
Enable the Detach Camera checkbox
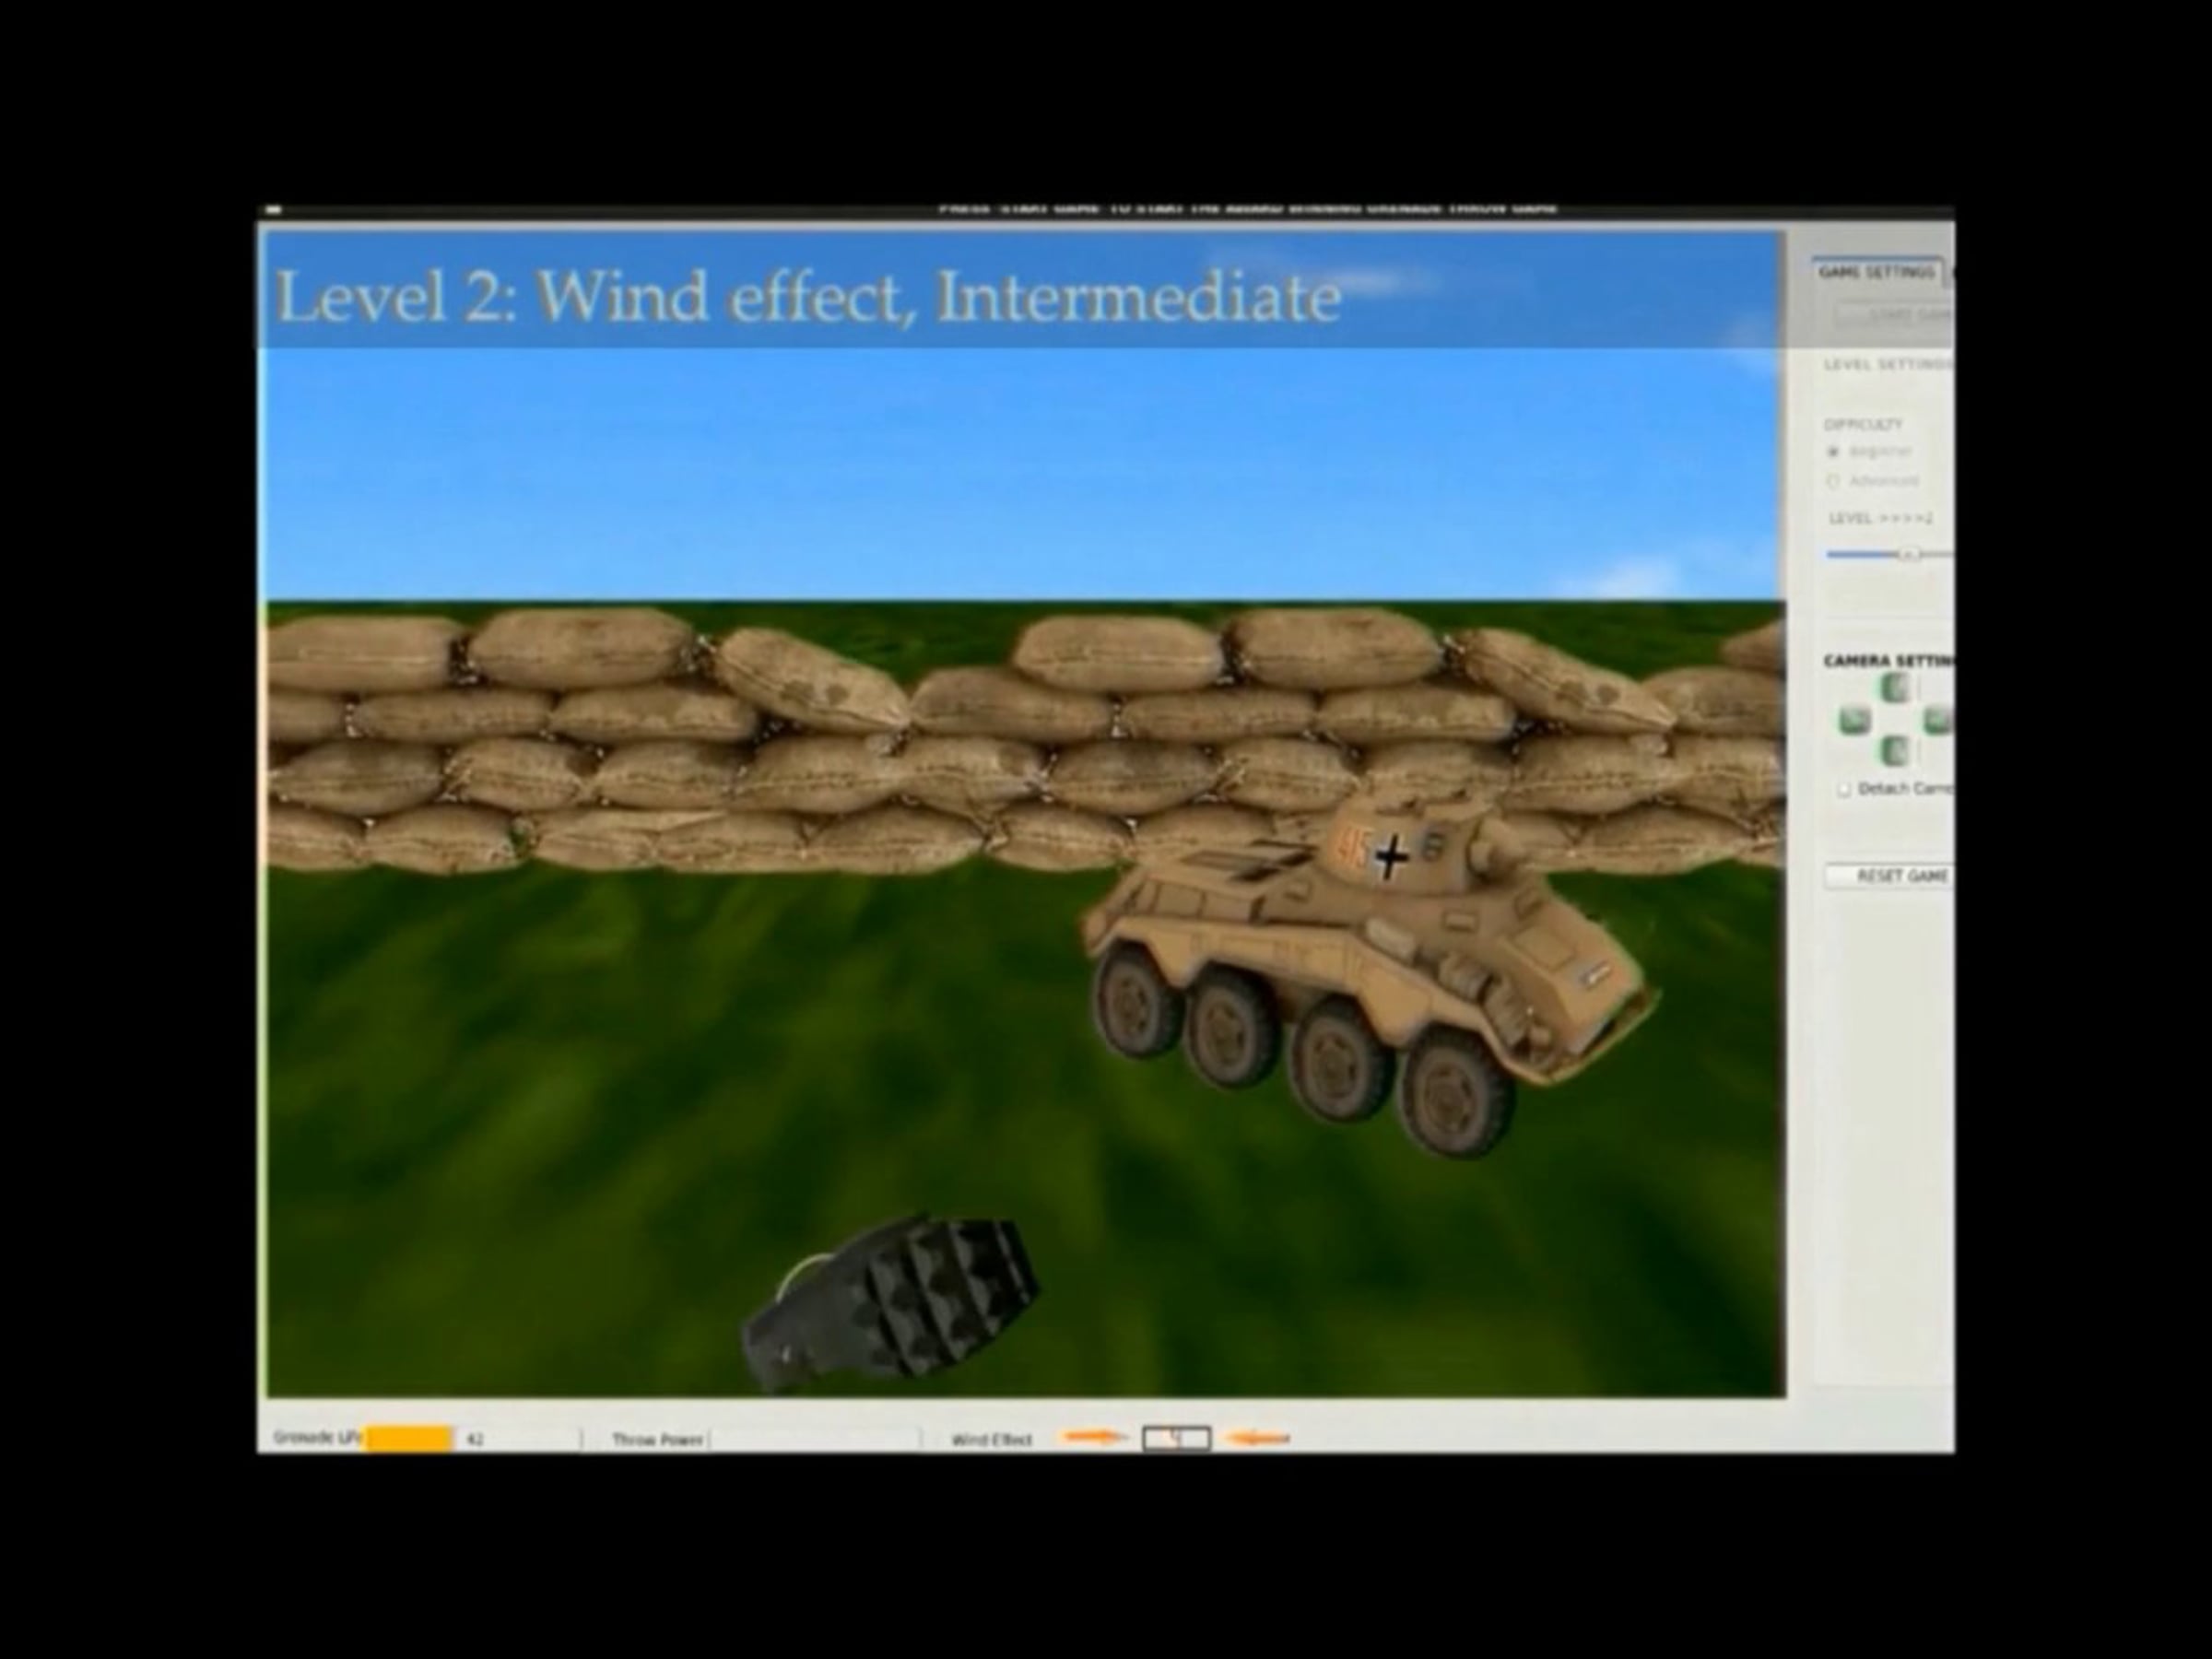pos(1843,789)
